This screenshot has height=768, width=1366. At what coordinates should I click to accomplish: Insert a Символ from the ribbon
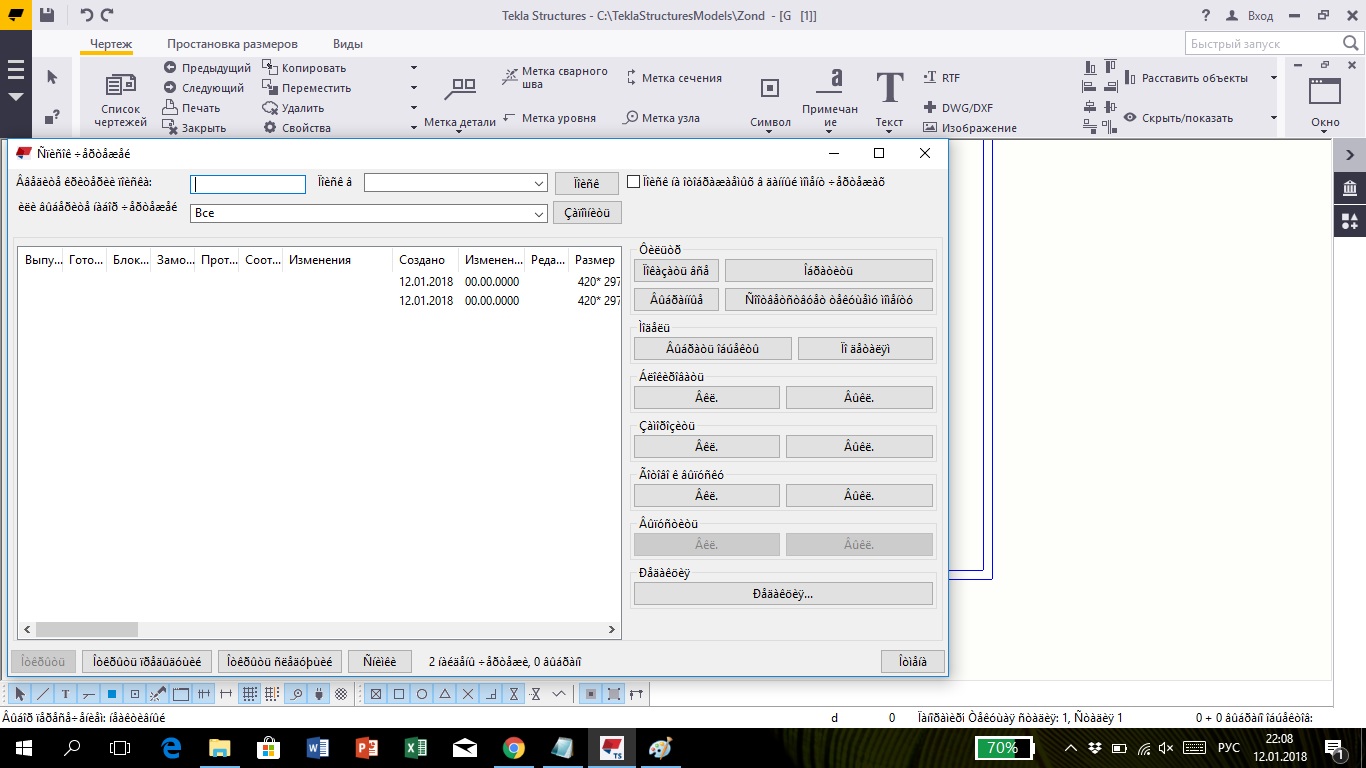769,89
